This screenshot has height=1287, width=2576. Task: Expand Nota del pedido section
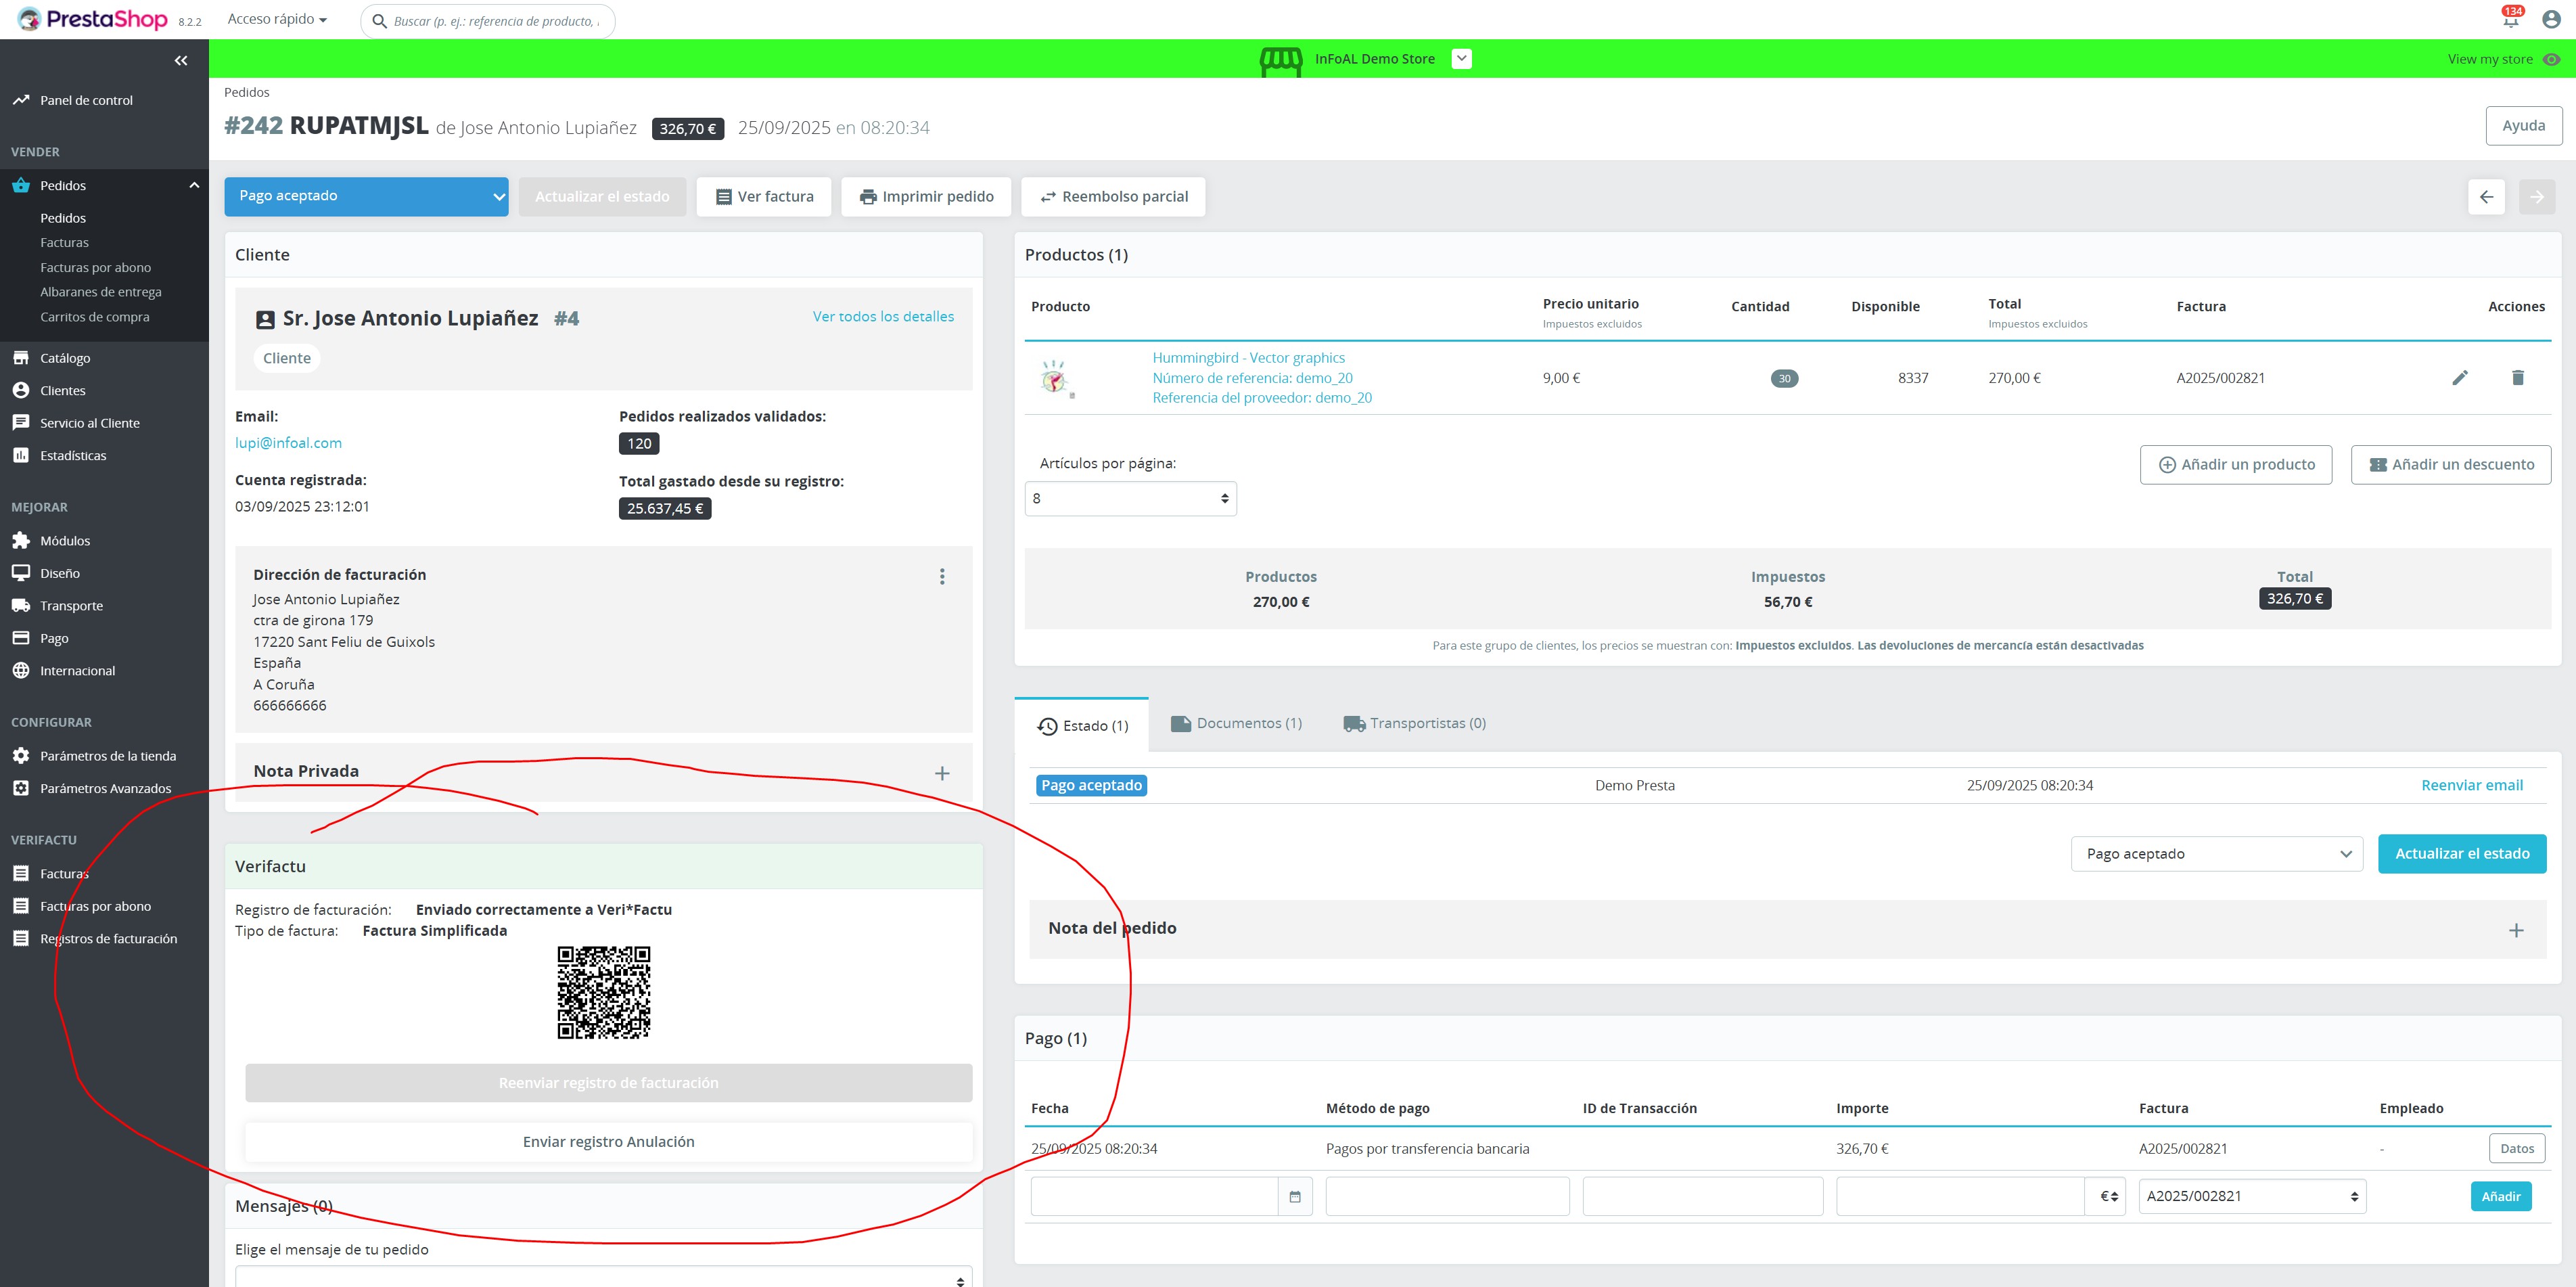coord(2516,930)
